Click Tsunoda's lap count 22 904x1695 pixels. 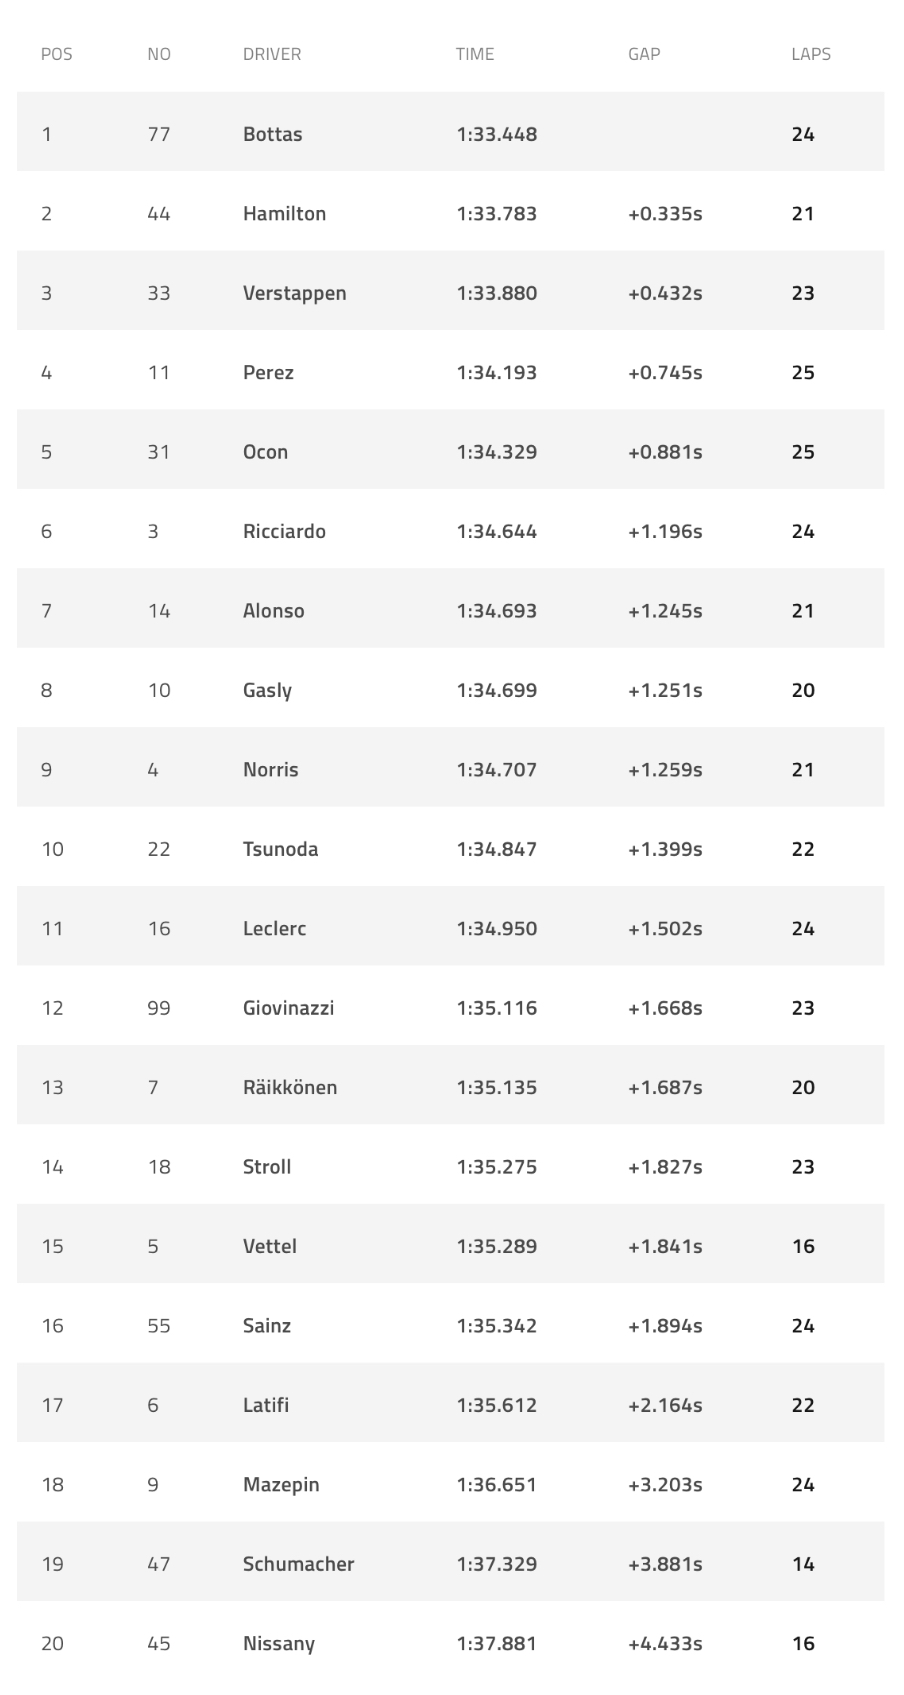pos(803,849)
